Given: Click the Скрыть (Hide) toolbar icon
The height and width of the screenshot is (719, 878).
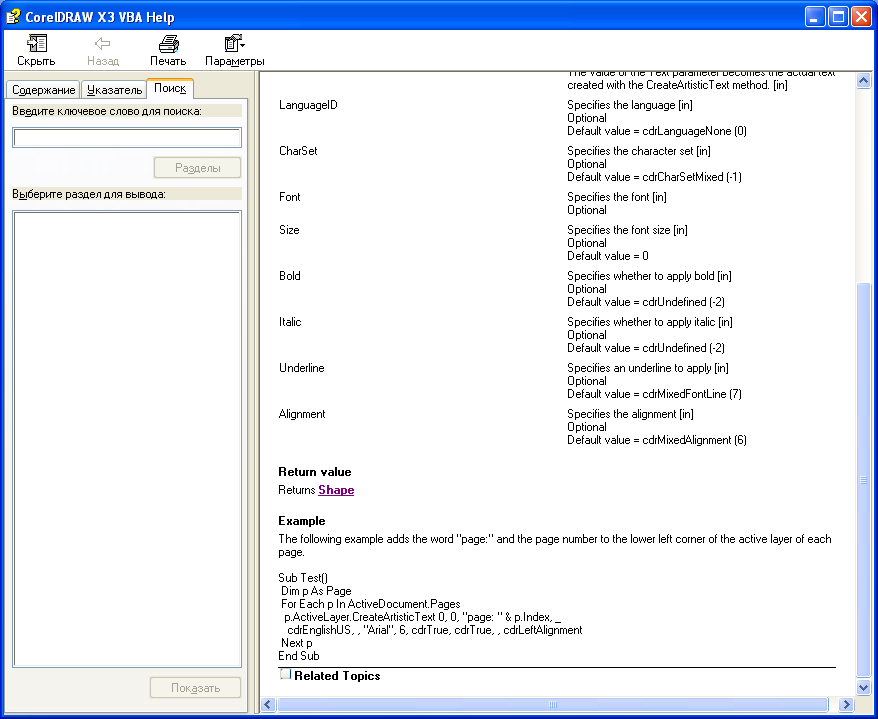Looking at the screenshot, I should click(37, 43).
